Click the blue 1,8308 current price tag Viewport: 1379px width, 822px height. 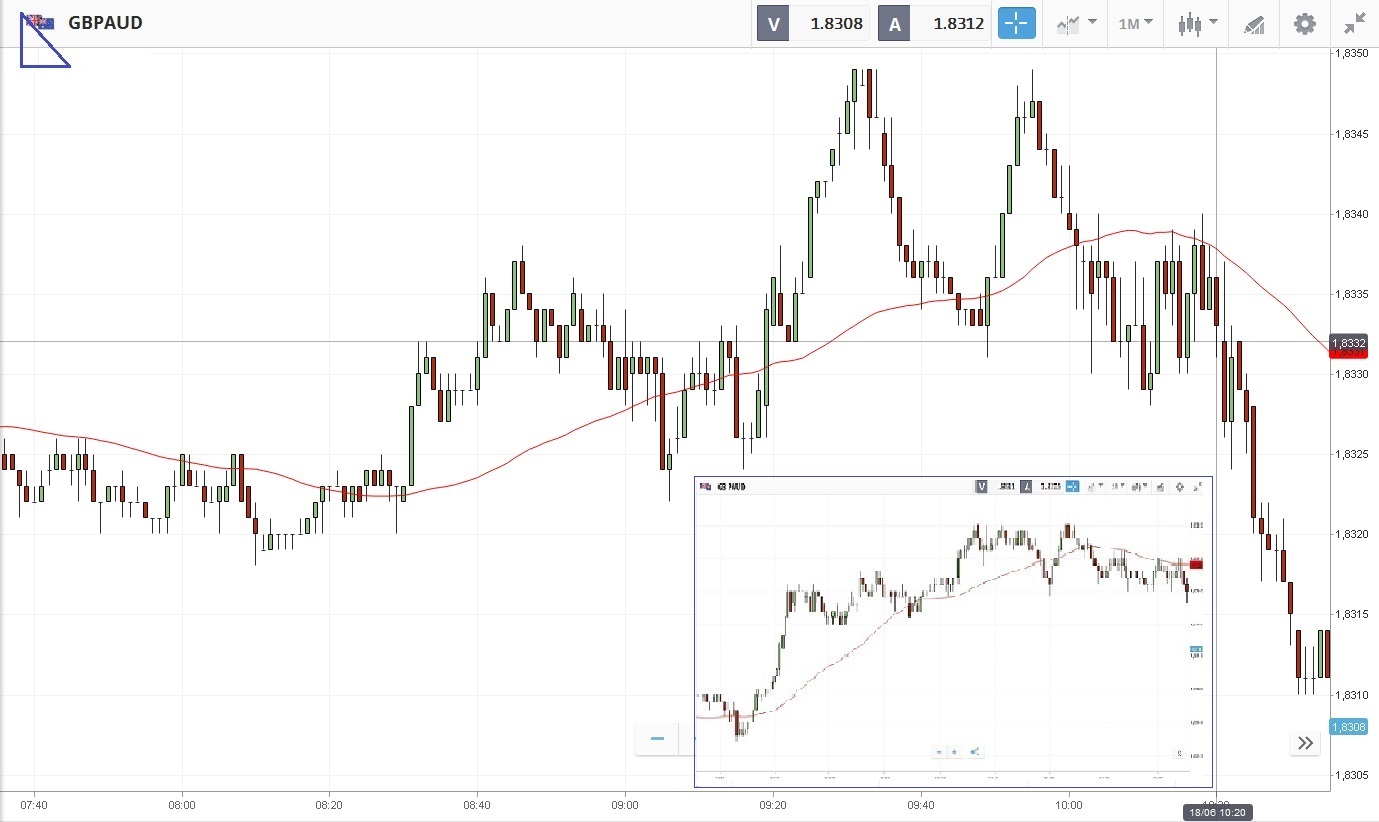(1353, 727)
